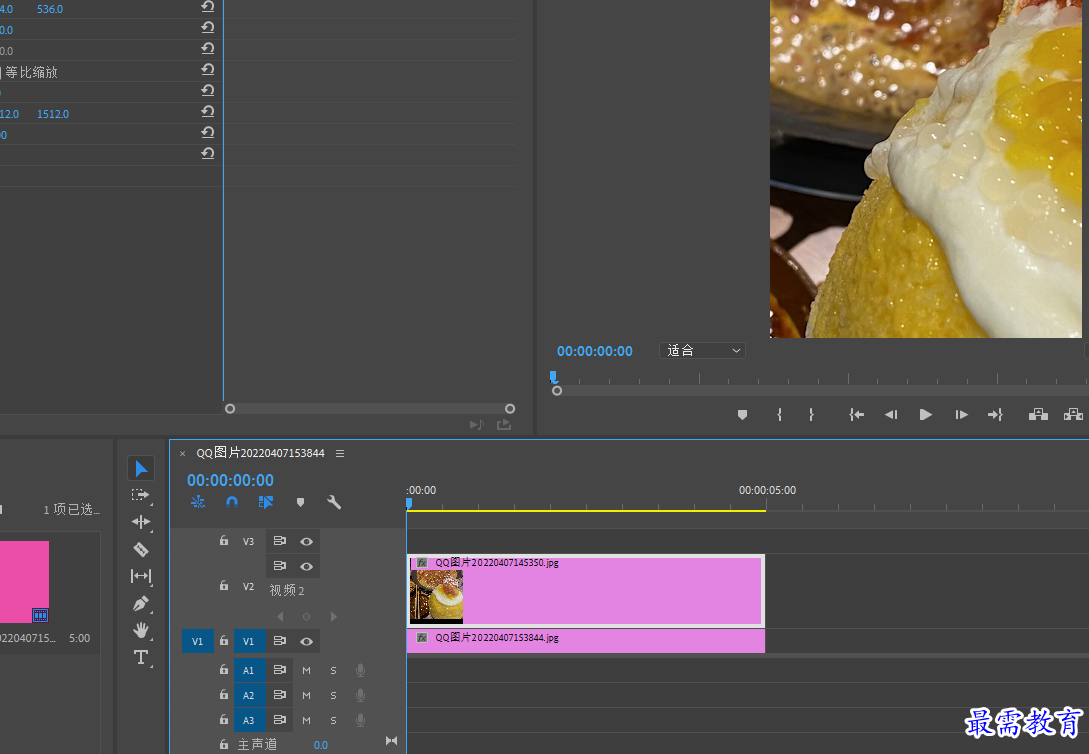Select the QQ图片20220407153844 sequence tab
The height and width of the screenshot is (754, 1089).
[260, 453]
